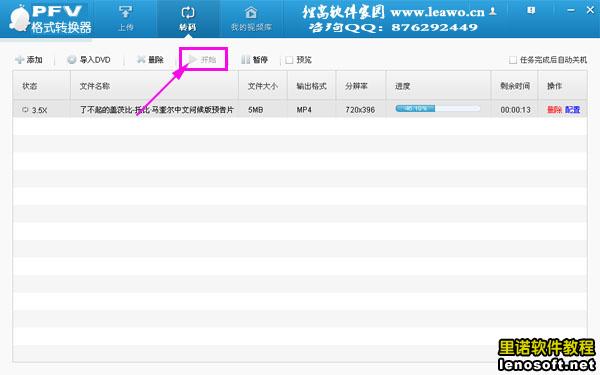
Task: Click the blue 配置 configure link in the row
Action: pos(572,110)
